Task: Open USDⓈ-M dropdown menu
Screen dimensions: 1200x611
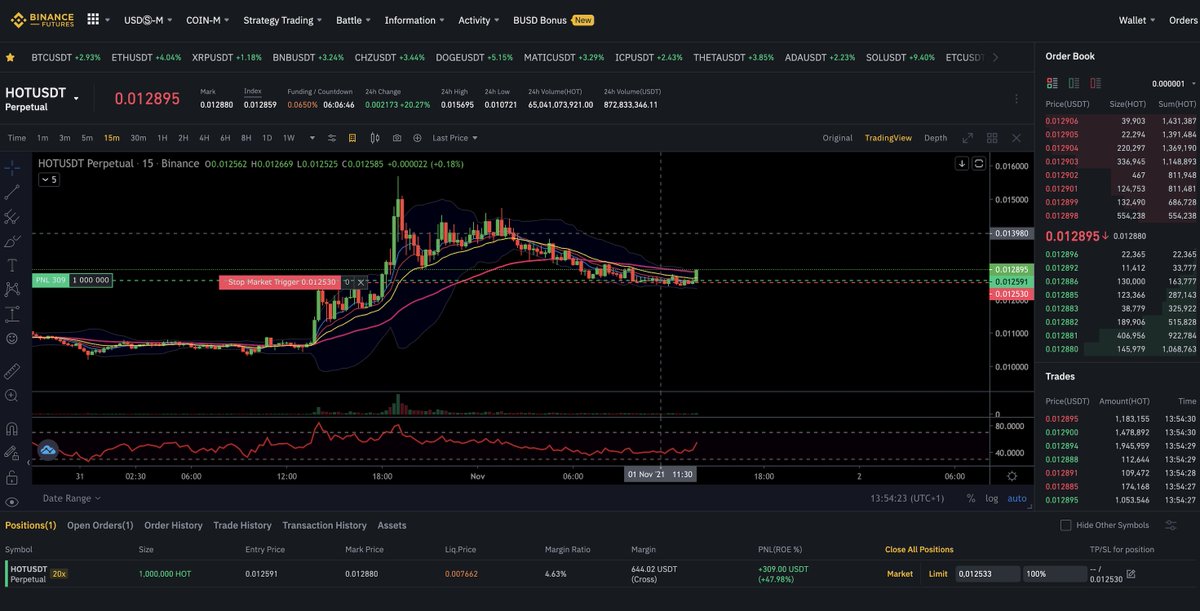Action: tap(147, 20)
